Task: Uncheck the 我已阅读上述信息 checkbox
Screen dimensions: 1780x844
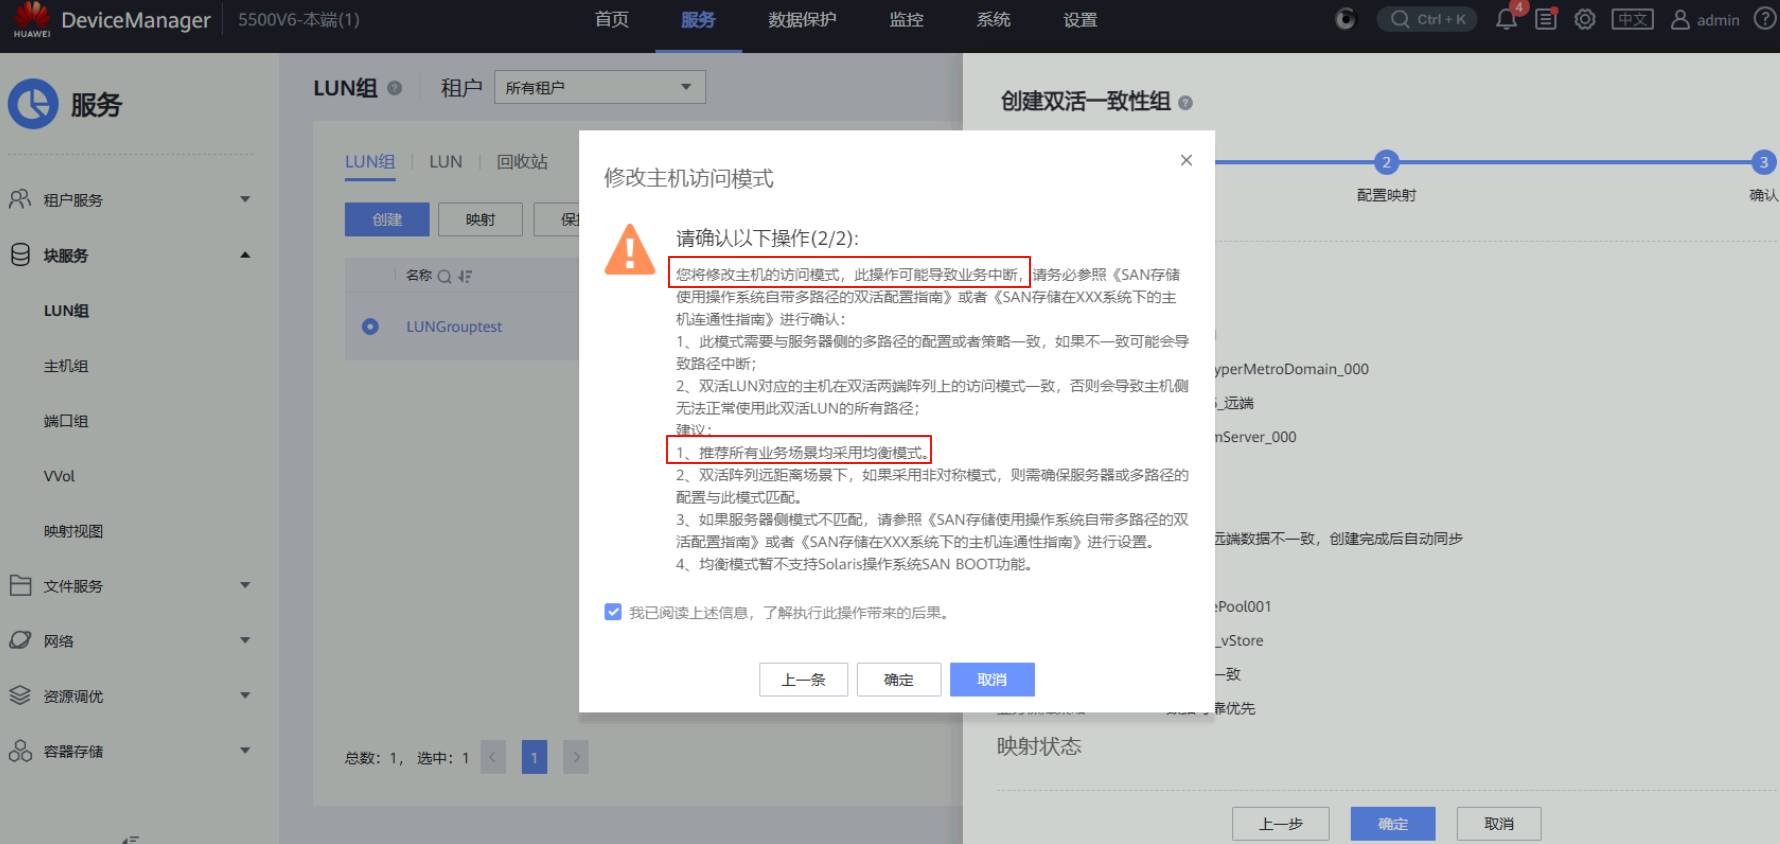Action: tap(613, 612)
